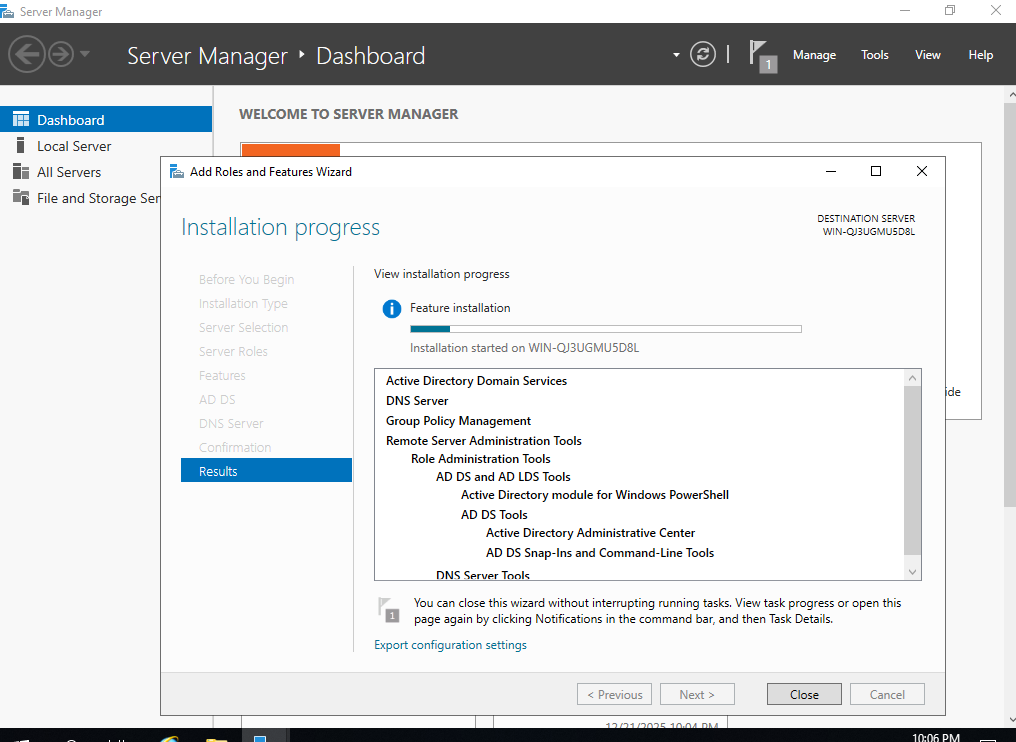Click the AD DS wizard step
The image size is (1016, 742).
tap(217, 399)
